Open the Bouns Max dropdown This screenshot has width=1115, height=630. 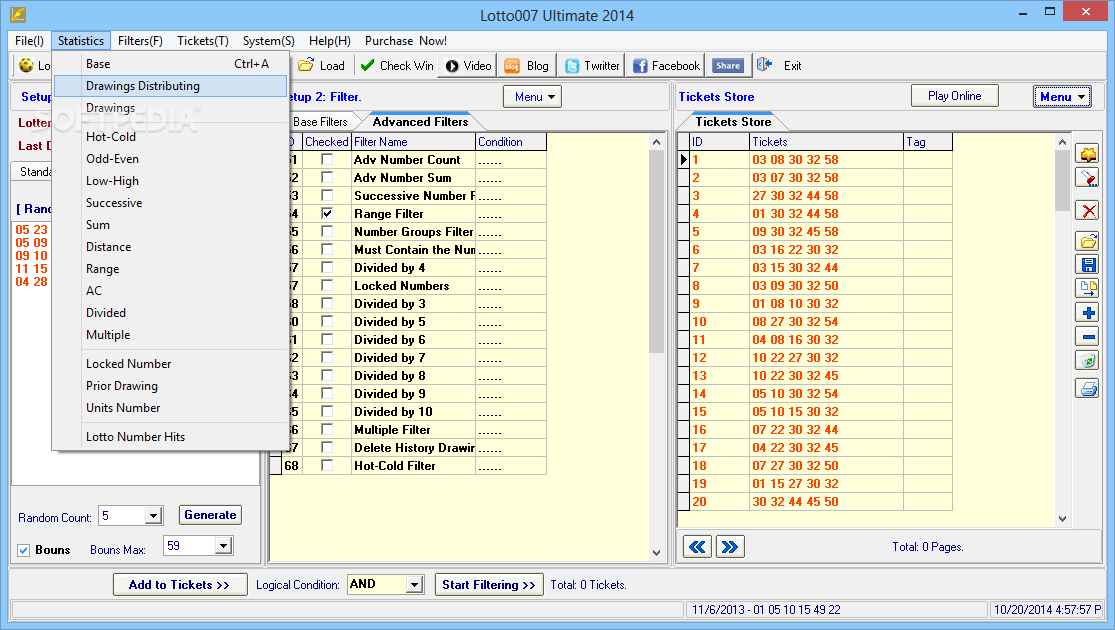[223, 546]
